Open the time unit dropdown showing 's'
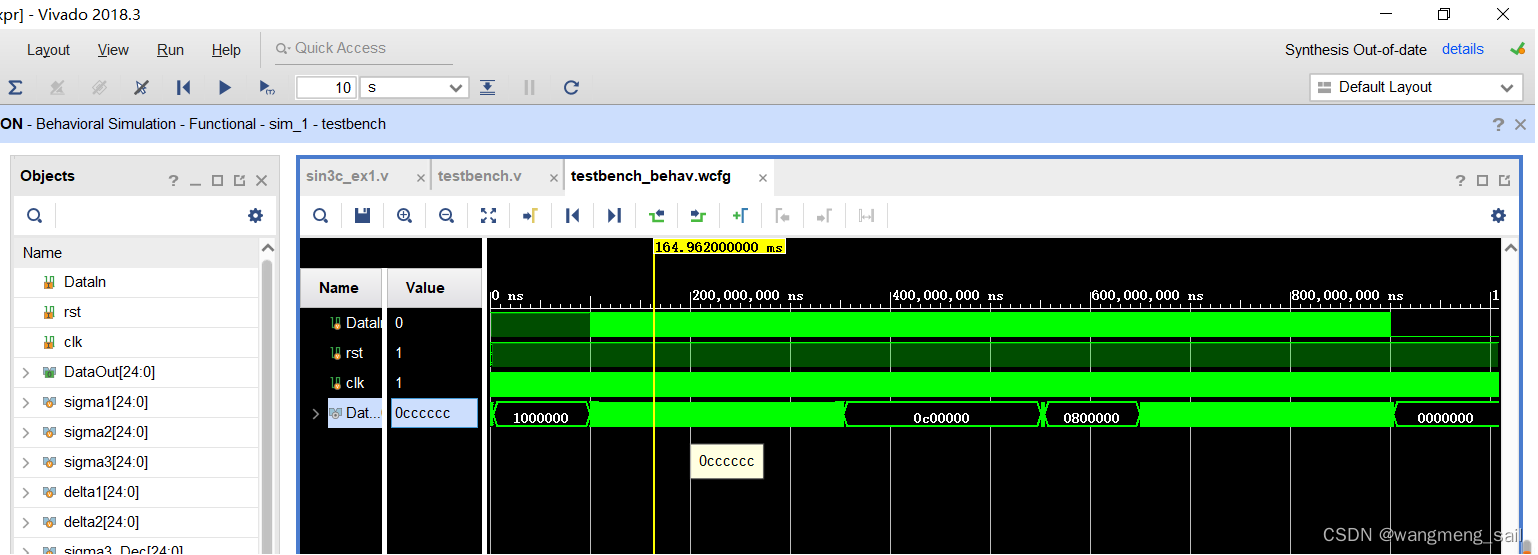The image size is (1538, 555). click(414, 87)
